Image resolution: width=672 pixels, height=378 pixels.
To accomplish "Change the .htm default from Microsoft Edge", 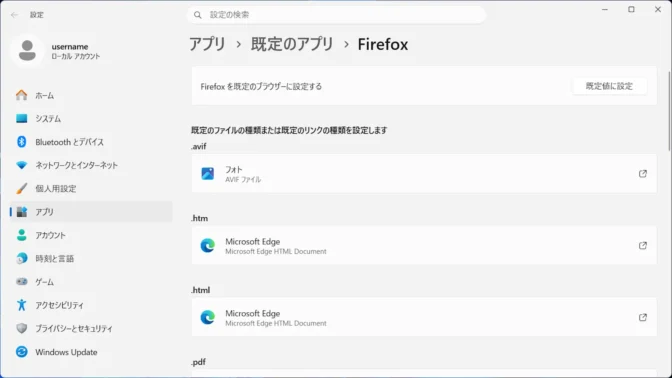I will click(x=424, y=246).
